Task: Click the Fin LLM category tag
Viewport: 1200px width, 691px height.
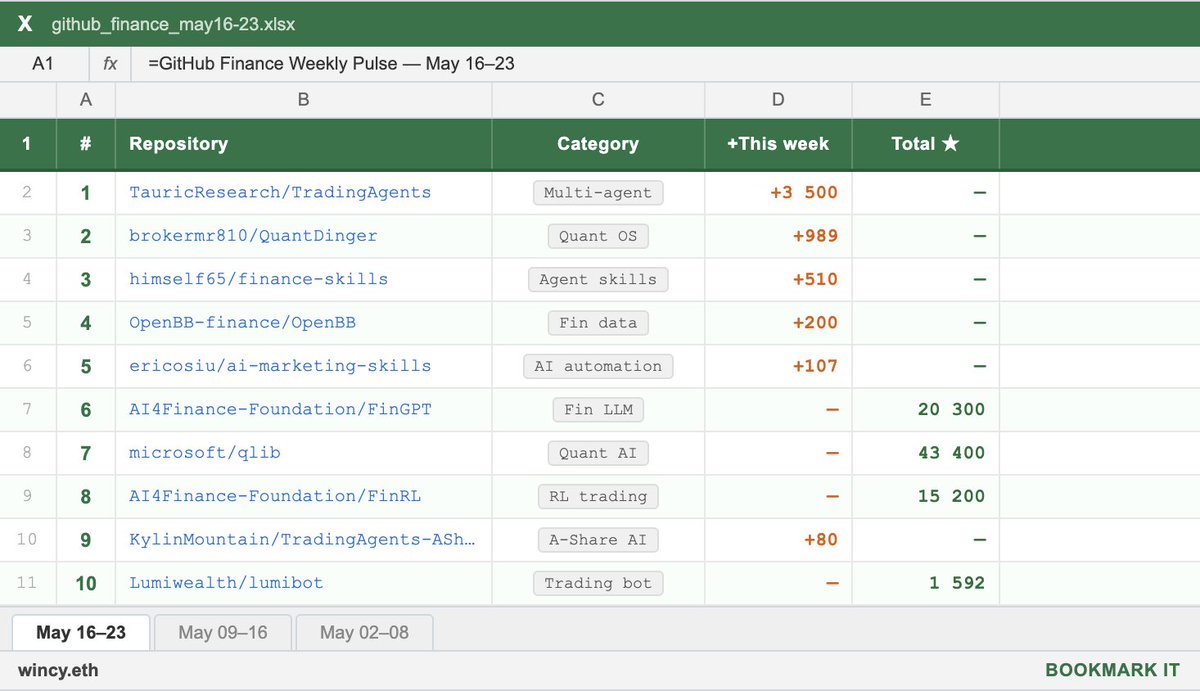Action: 598,409
